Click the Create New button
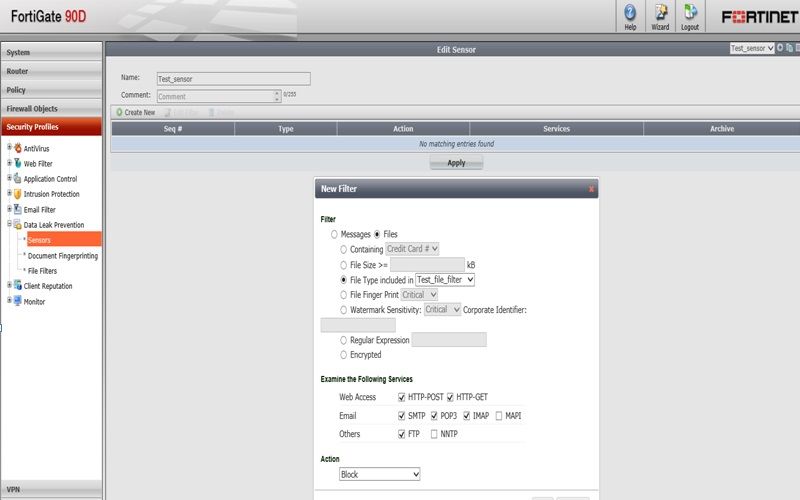 [136, 112]
